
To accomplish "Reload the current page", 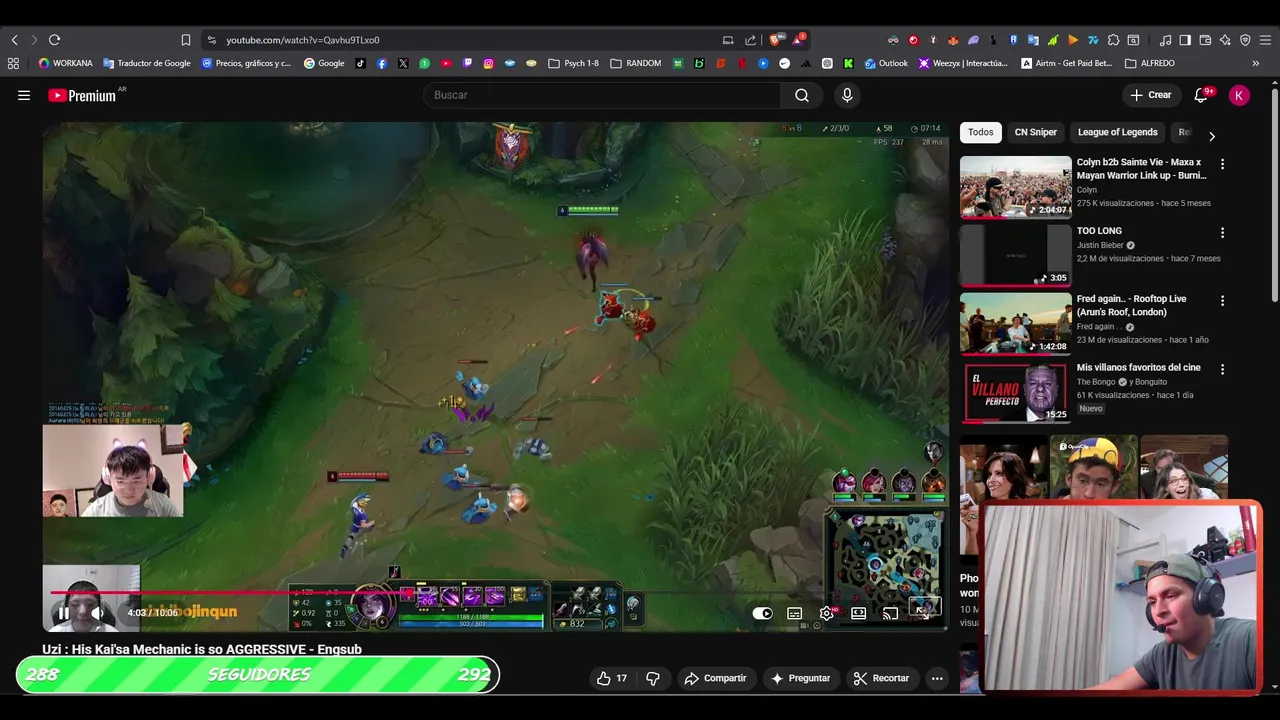I will pyautogui.click(x=54, y=40).
